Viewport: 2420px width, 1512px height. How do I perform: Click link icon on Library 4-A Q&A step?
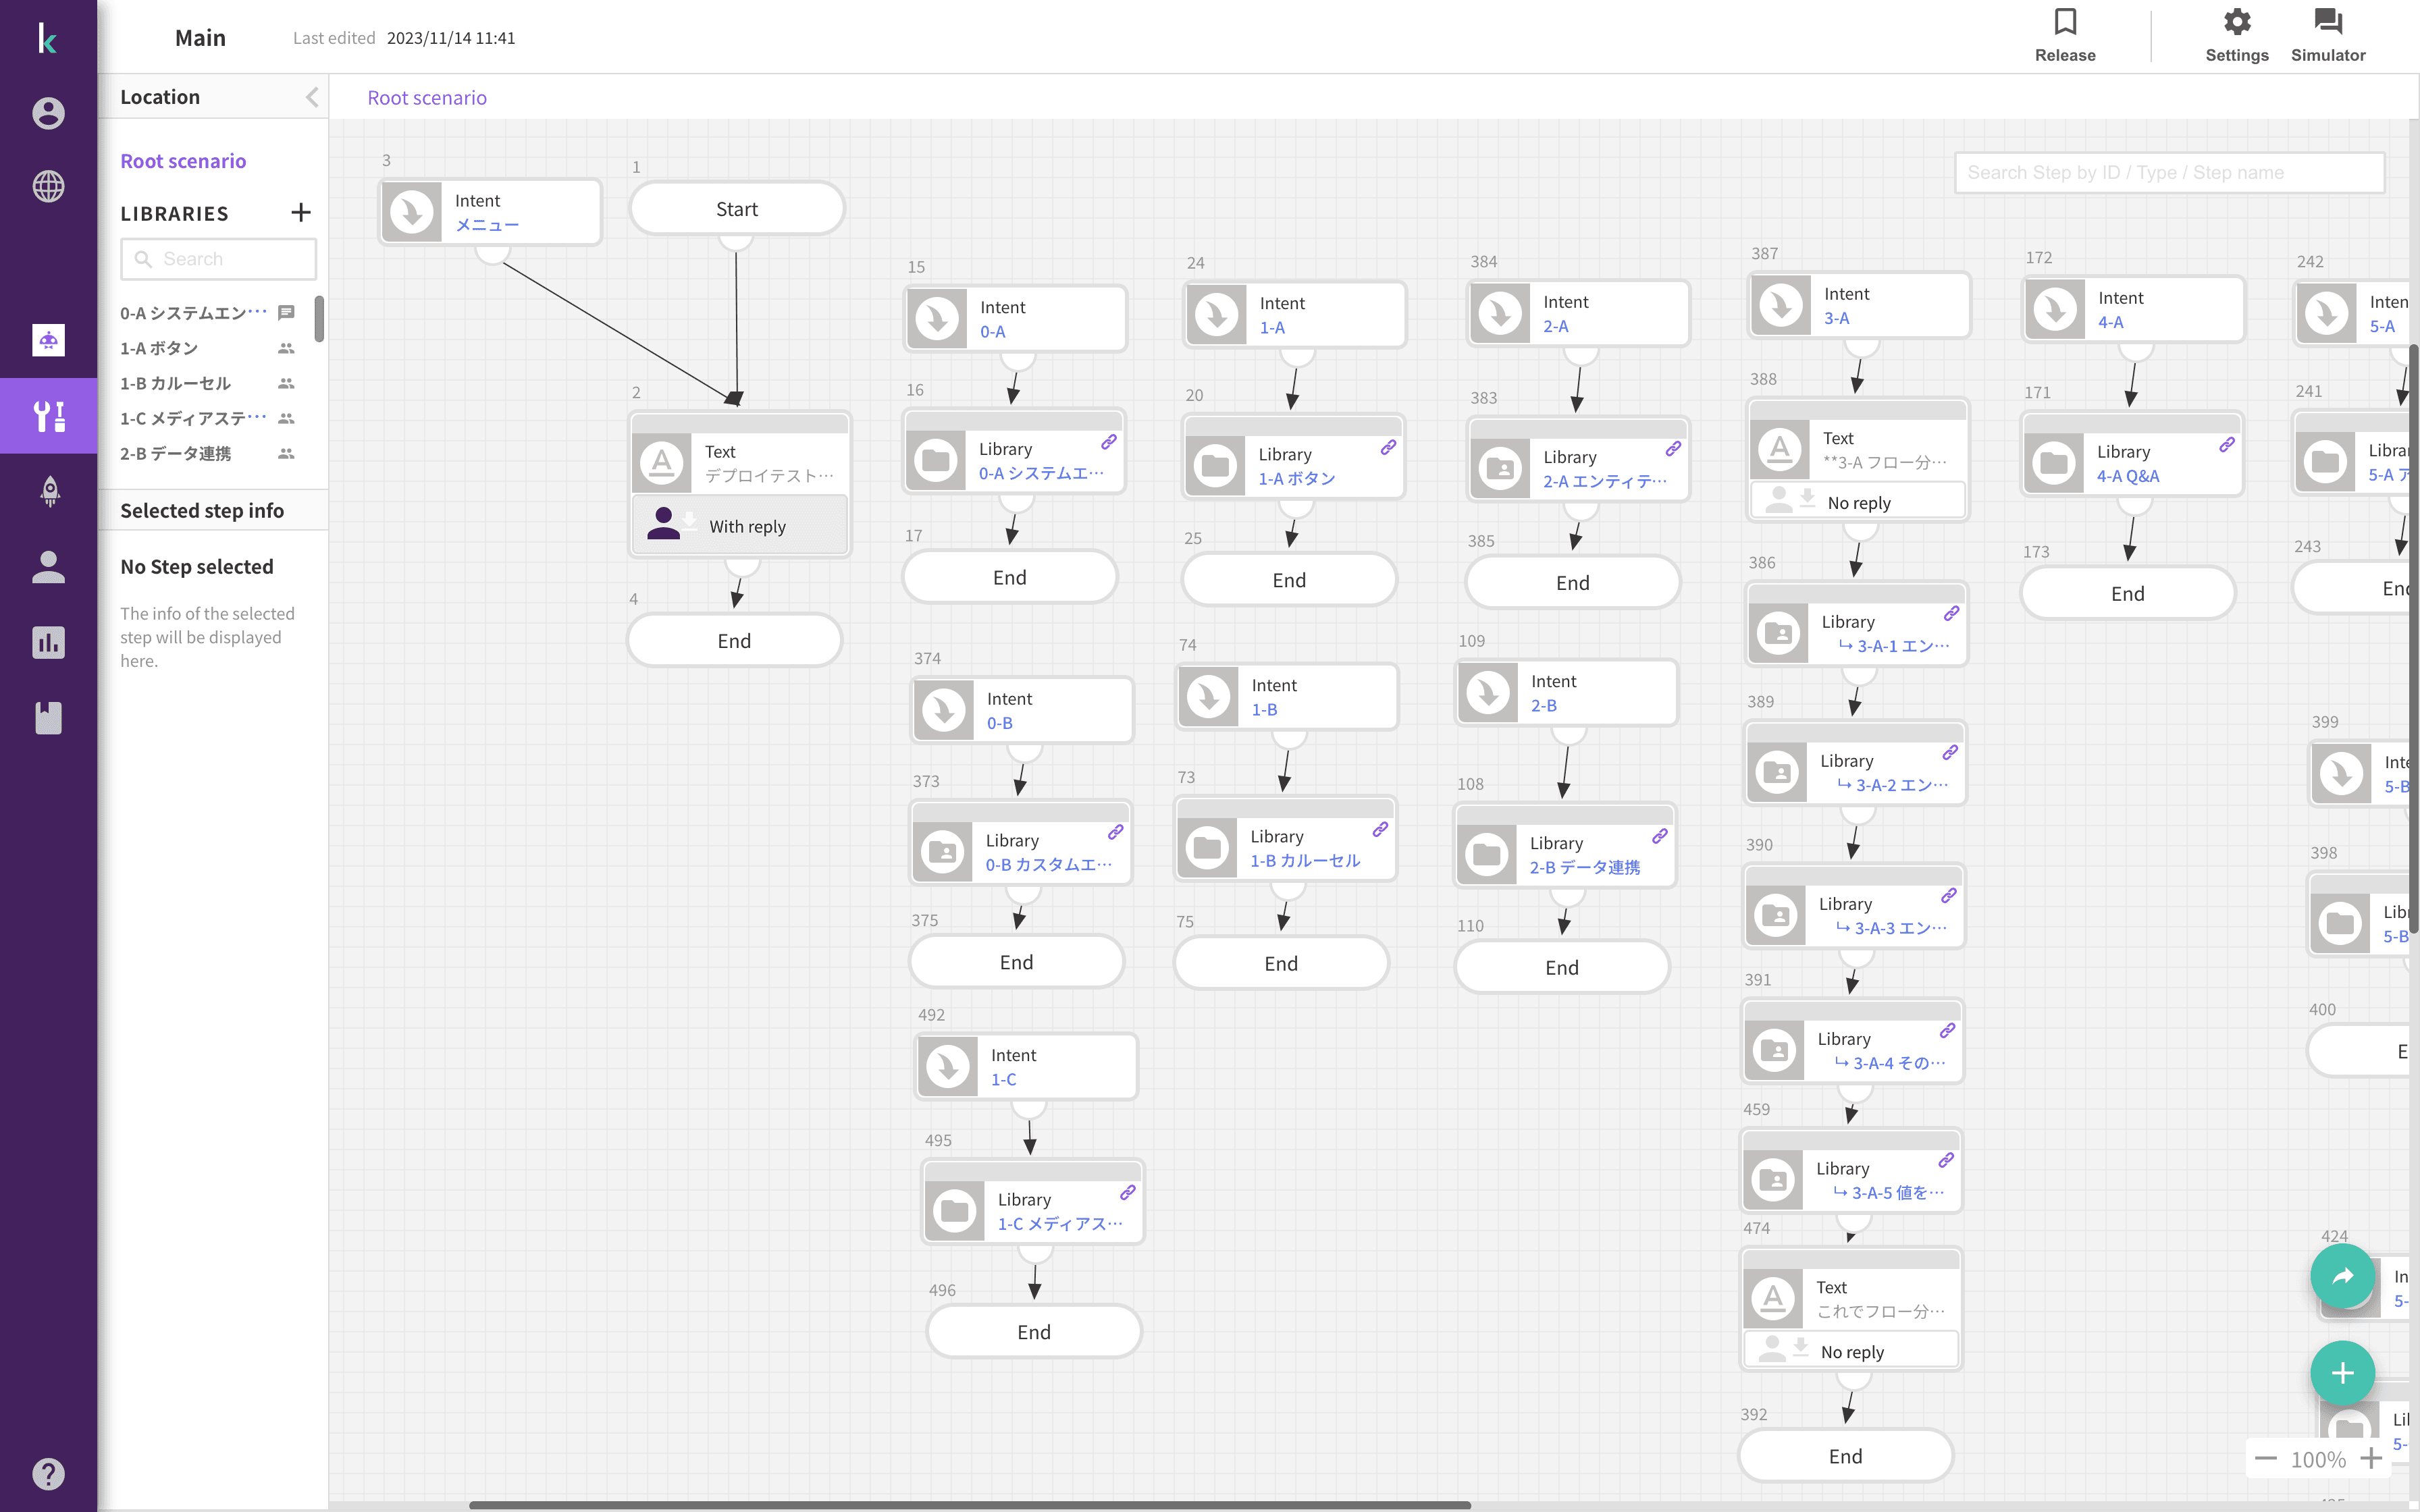2227,445
